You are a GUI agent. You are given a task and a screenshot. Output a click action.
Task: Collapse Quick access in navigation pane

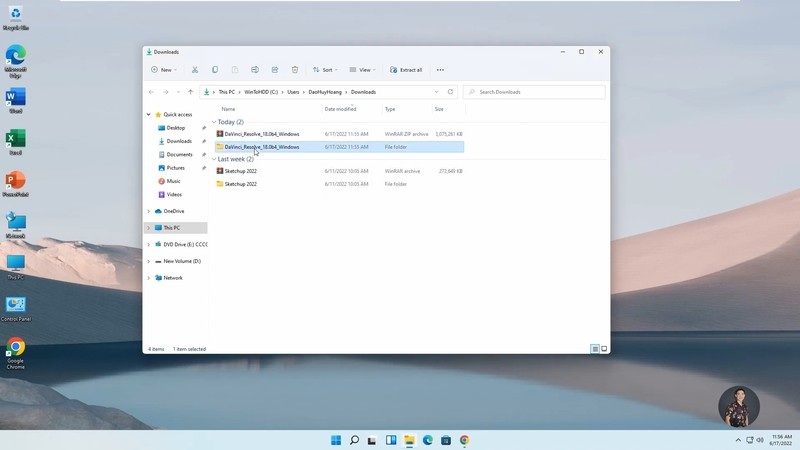click(x=148, y=115)
